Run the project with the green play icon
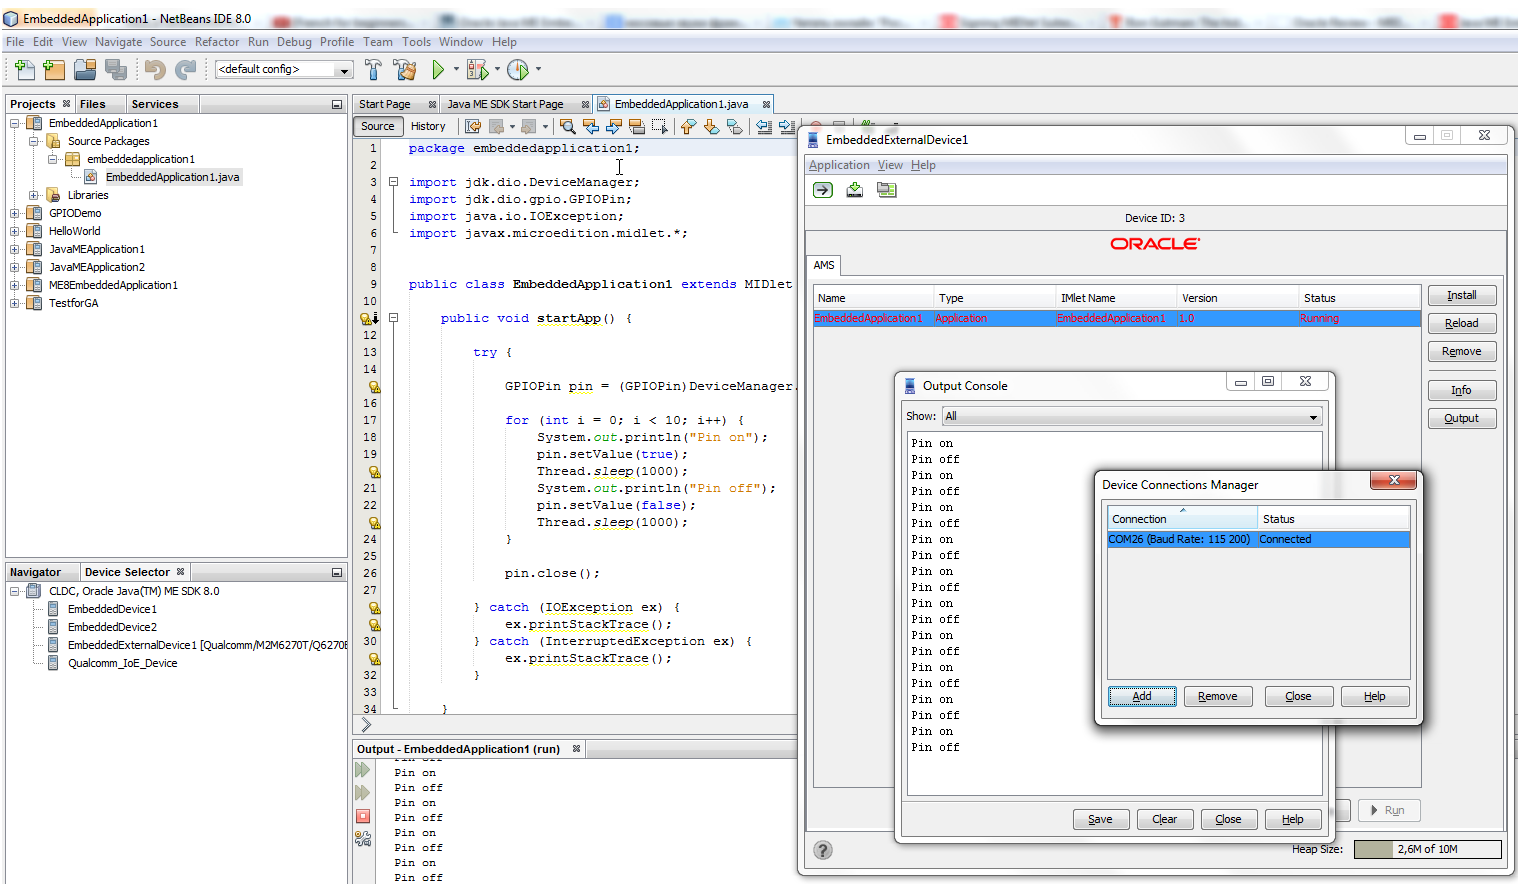Image resolution: width=1518 pixels, height=884 pixels. point(438,70)
